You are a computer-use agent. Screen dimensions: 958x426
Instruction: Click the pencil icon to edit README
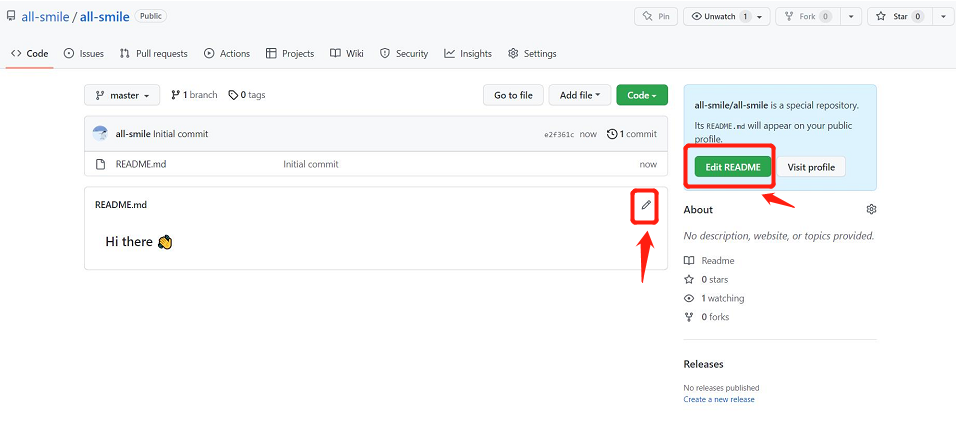pos(646,205)
